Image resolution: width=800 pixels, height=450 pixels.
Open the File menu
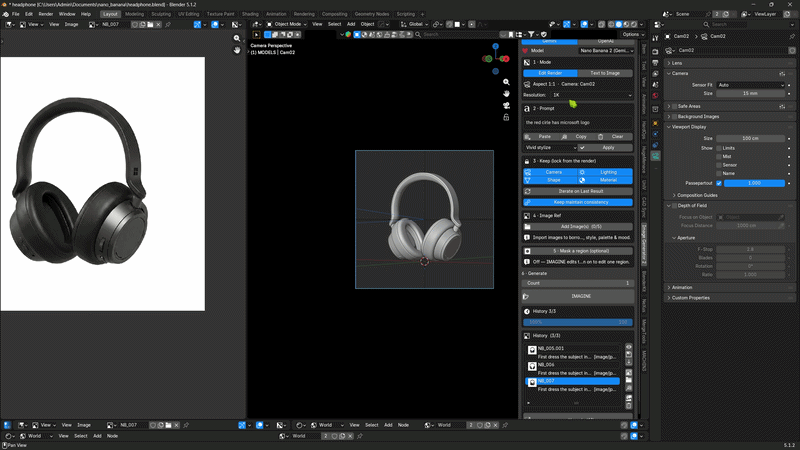pos(16,14)
